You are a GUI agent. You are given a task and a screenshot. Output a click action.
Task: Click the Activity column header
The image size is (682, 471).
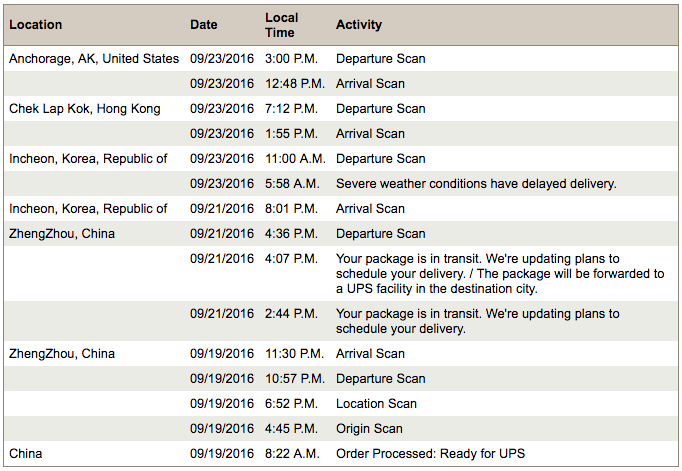pos(359,25)
